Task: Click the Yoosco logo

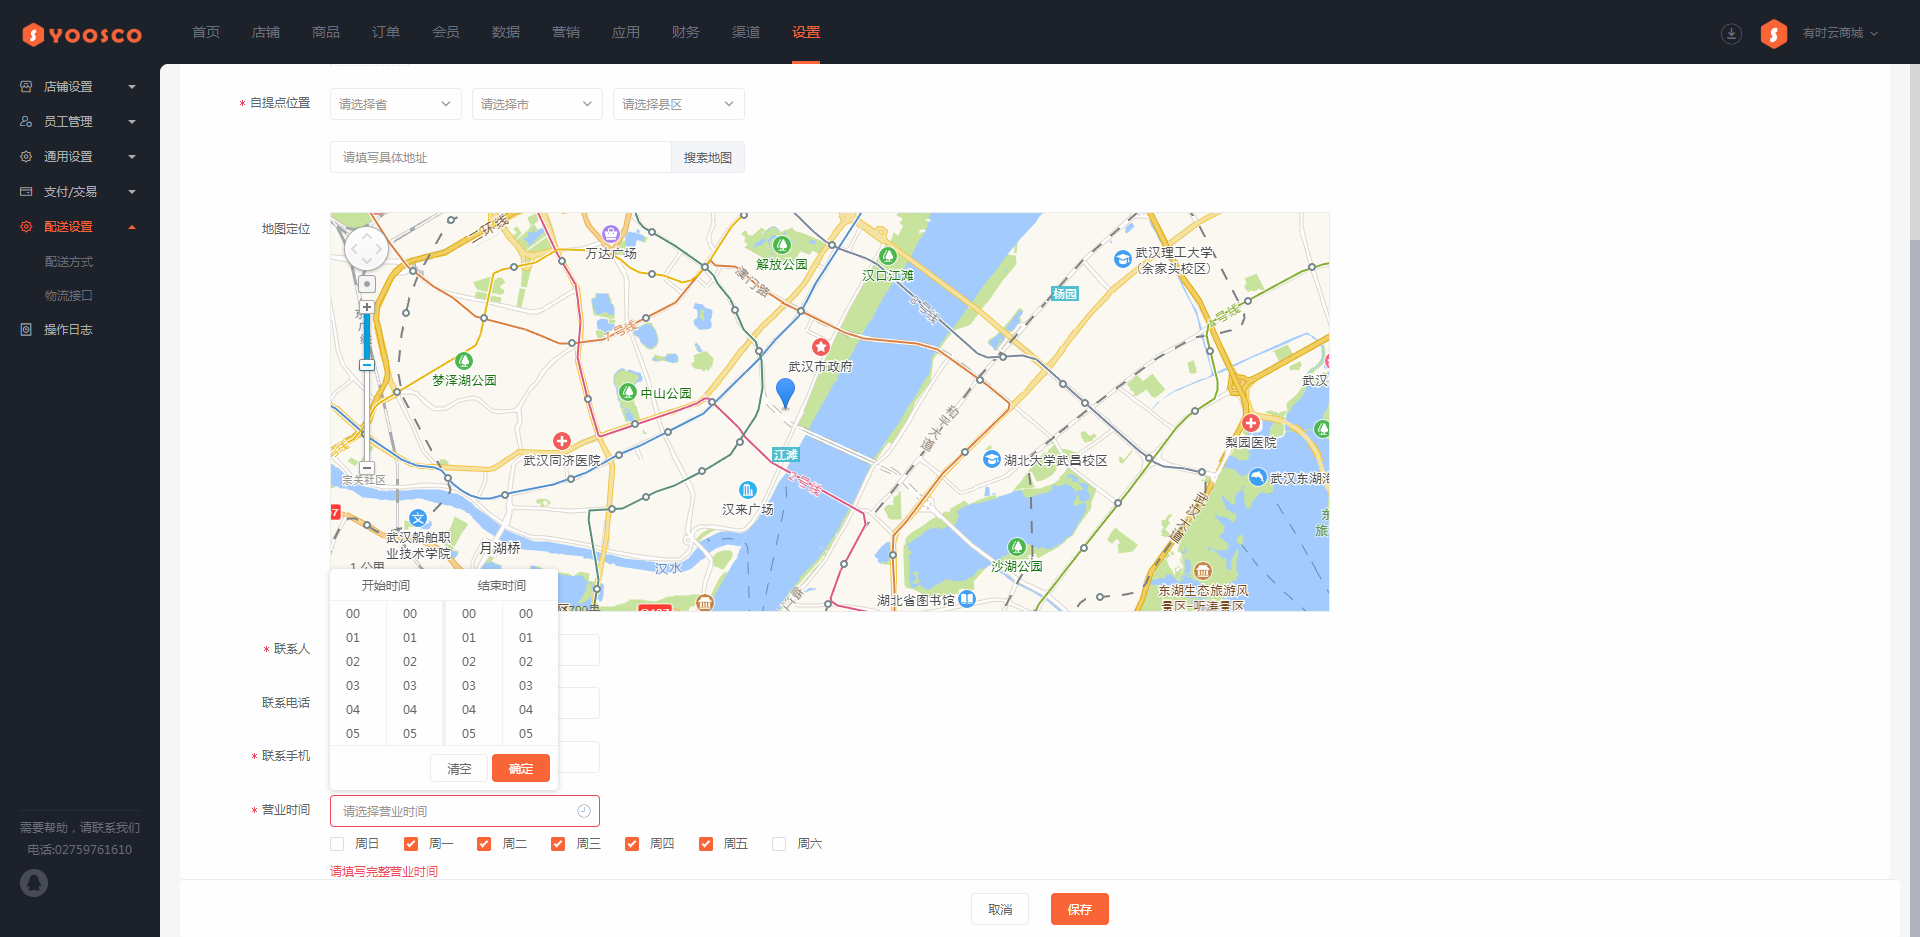Action: click(82, 35)
